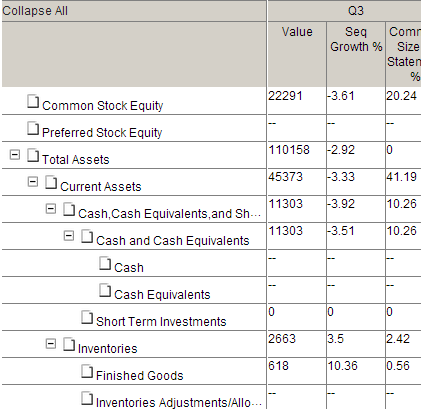Image resolution: width=421 pixels, height=409 pixels.
Task: Select the Inventories Adjustments/Allowances checkbox
Action: point(87,398)
